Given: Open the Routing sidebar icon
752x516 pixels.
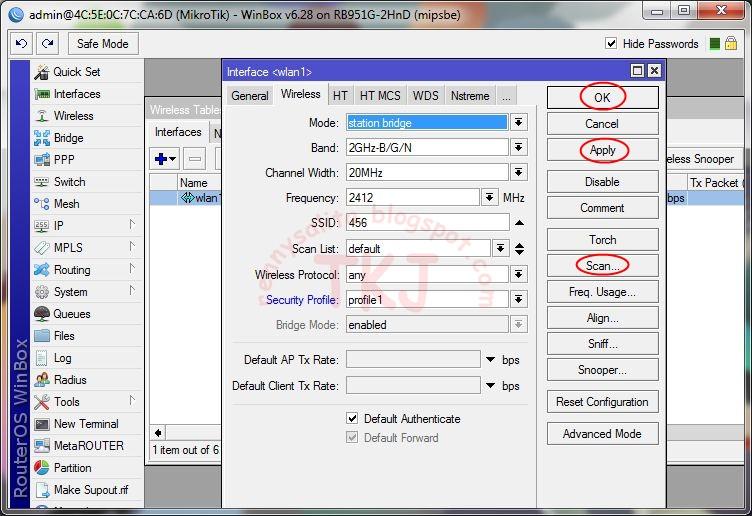Looking at the screenshot, I should coord(42,270).
